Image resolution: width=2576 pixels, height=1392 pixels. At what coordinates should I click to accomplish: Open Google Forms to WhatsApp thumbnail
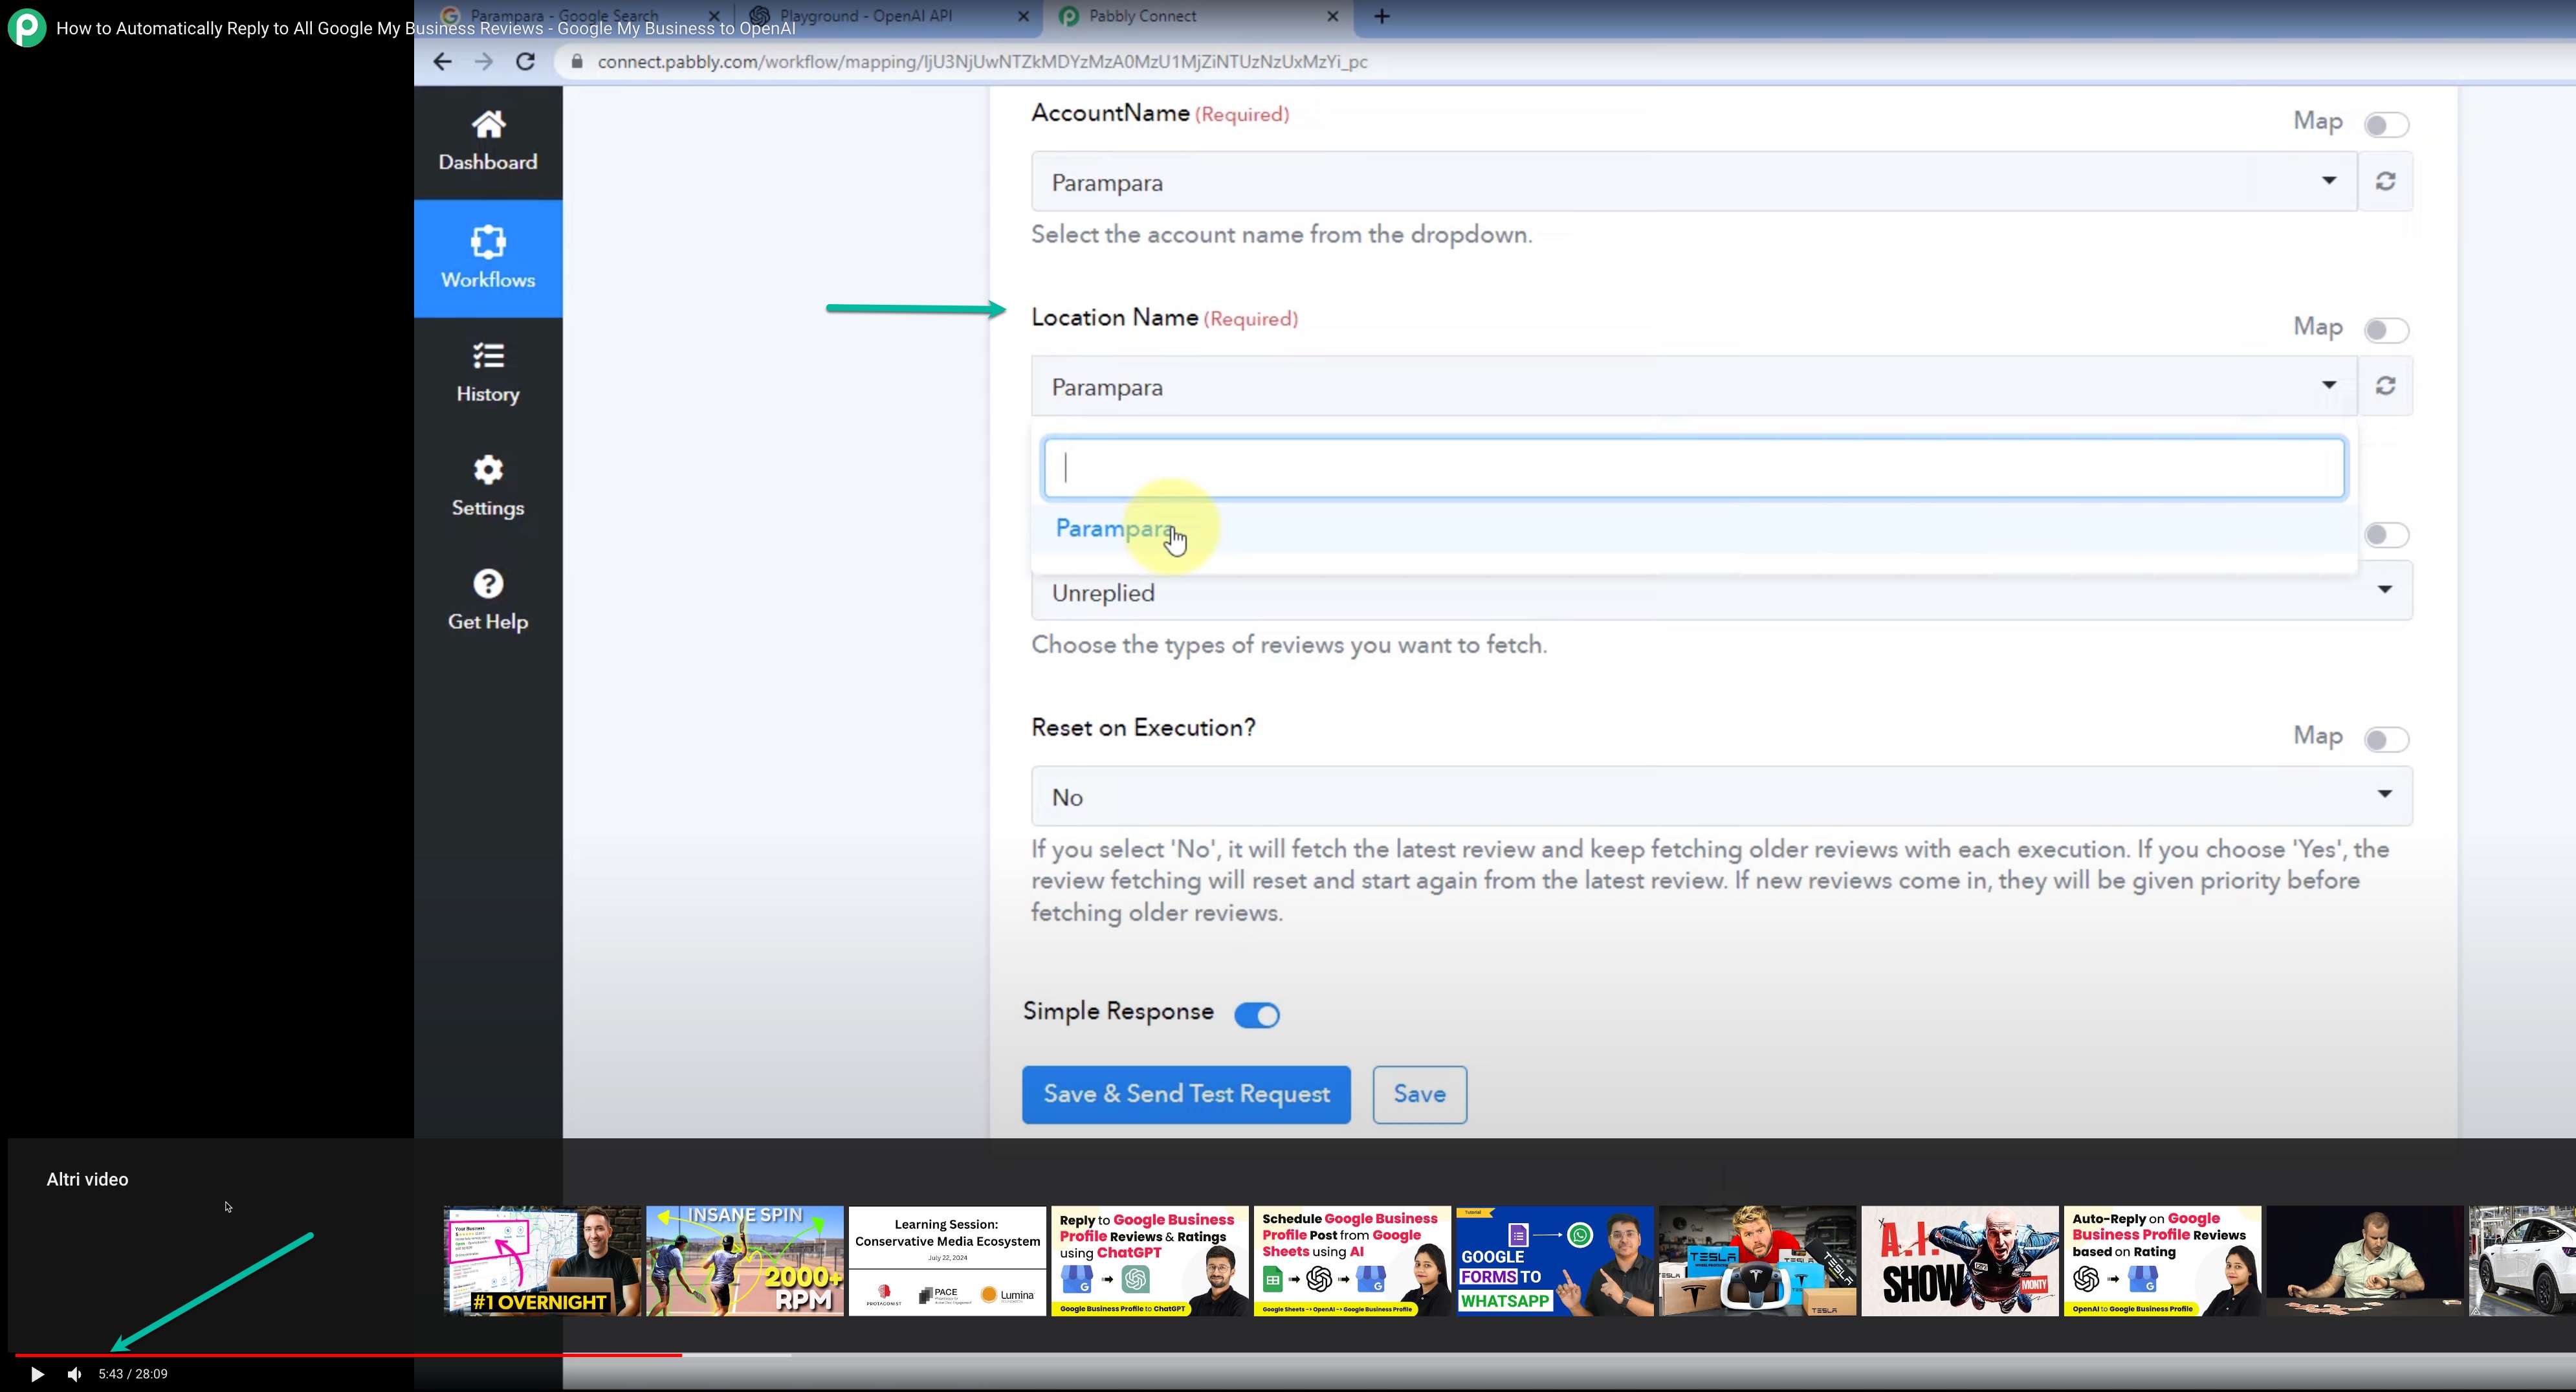(x=1555, y=1261)
